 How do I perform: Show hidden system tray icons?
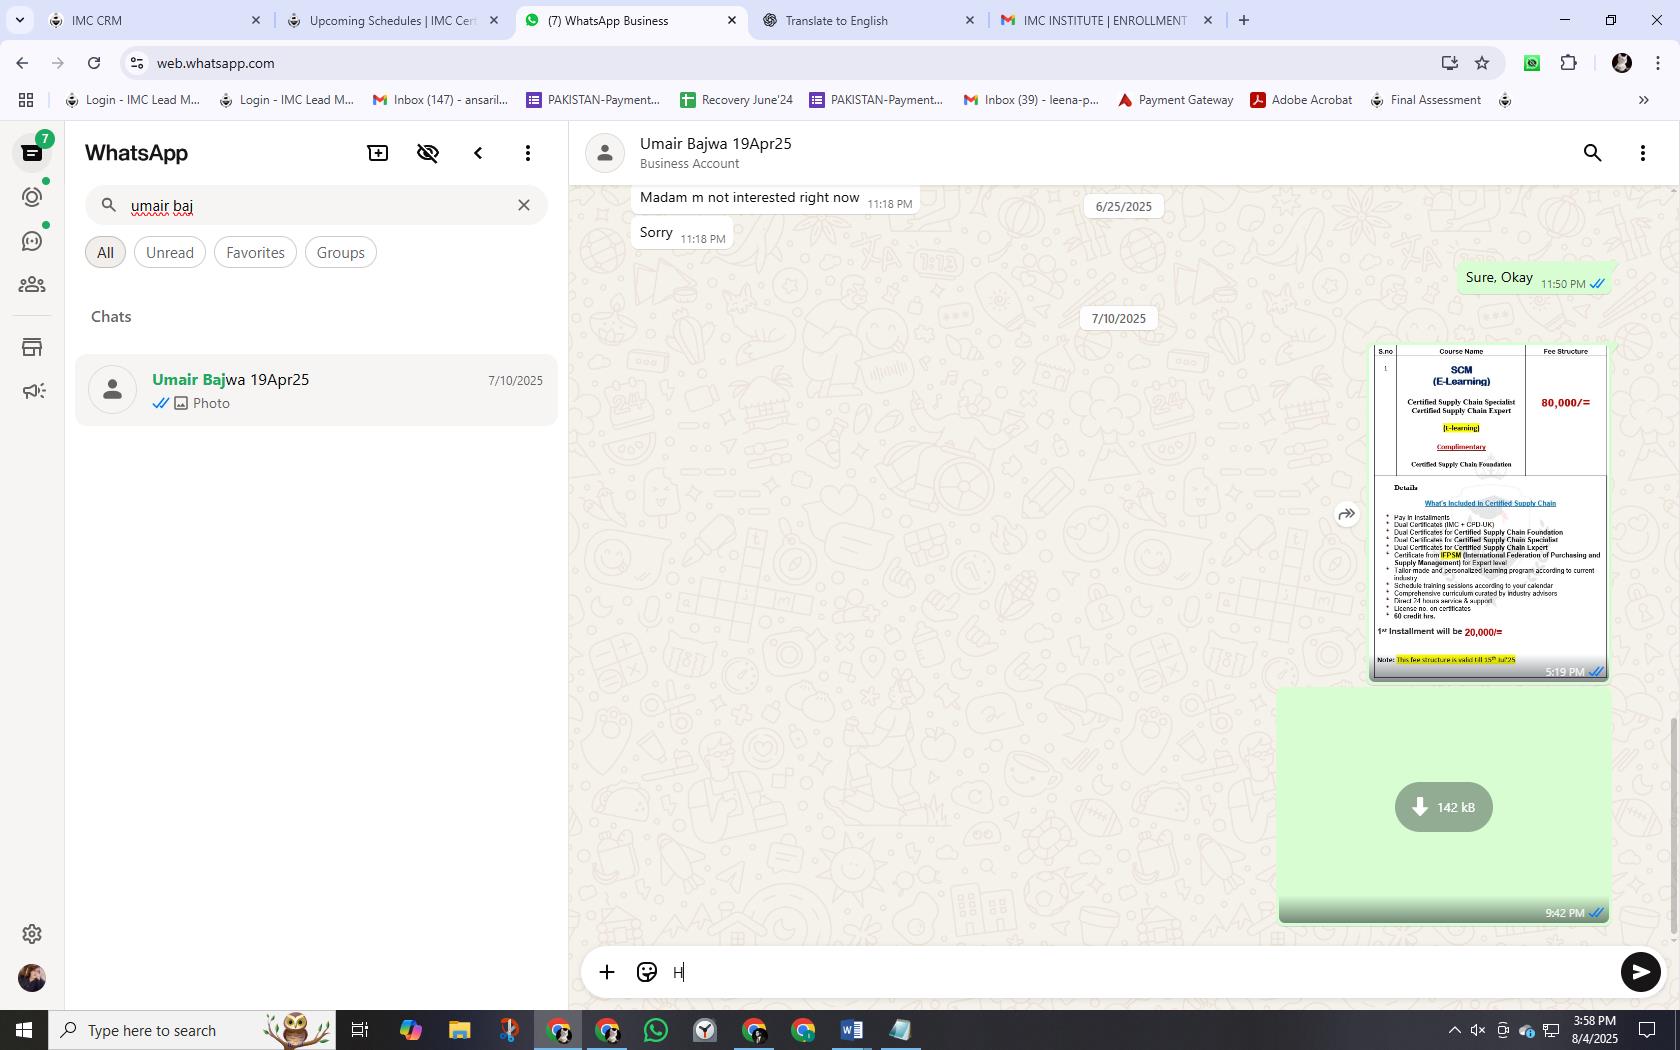(1454, 1030)
